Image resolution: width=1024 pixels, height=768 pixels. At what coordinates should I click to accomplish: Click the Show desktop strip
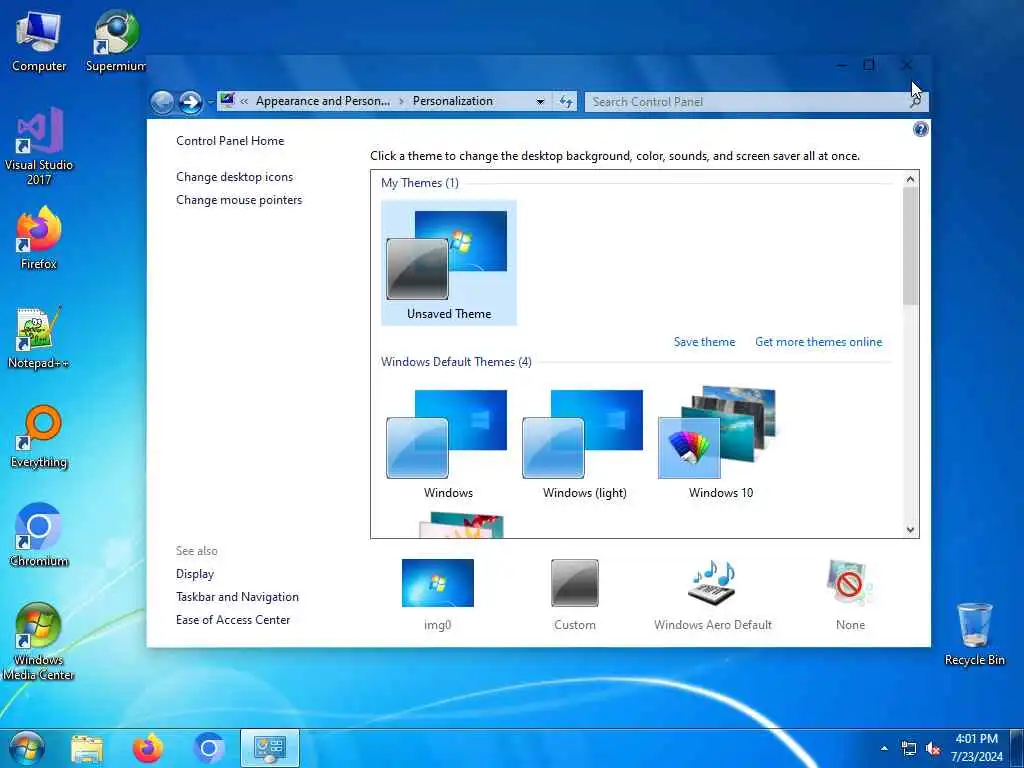1017,748
